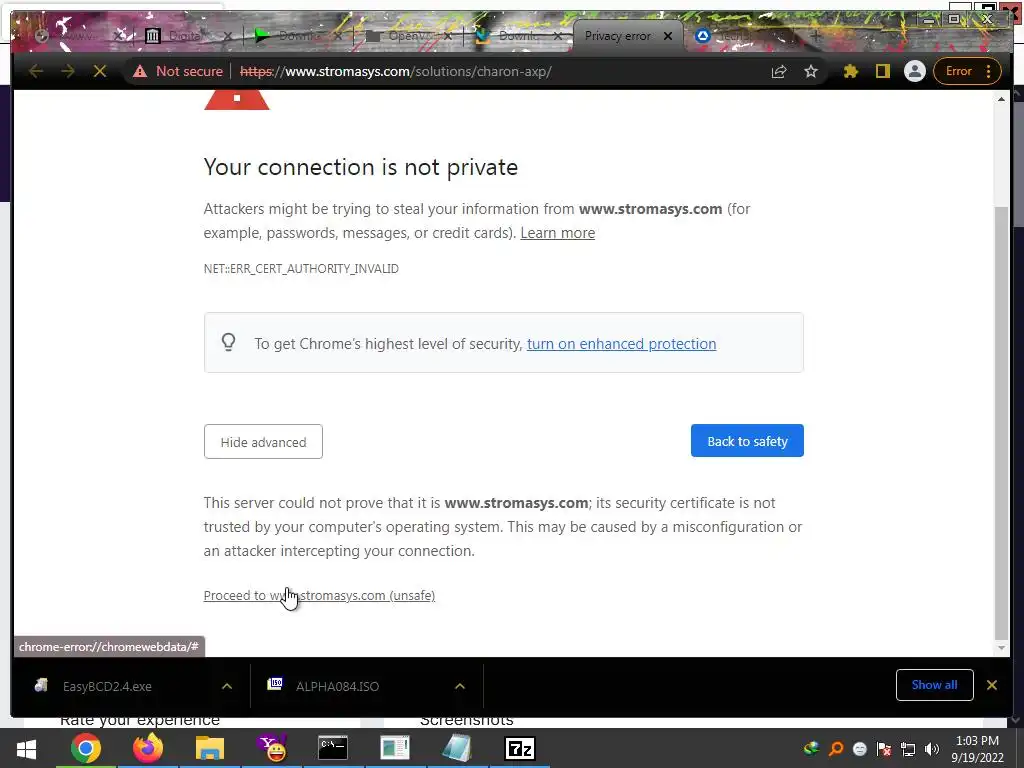Click the Back to safety button
The image size is (1024, 768).
(747, 441)
